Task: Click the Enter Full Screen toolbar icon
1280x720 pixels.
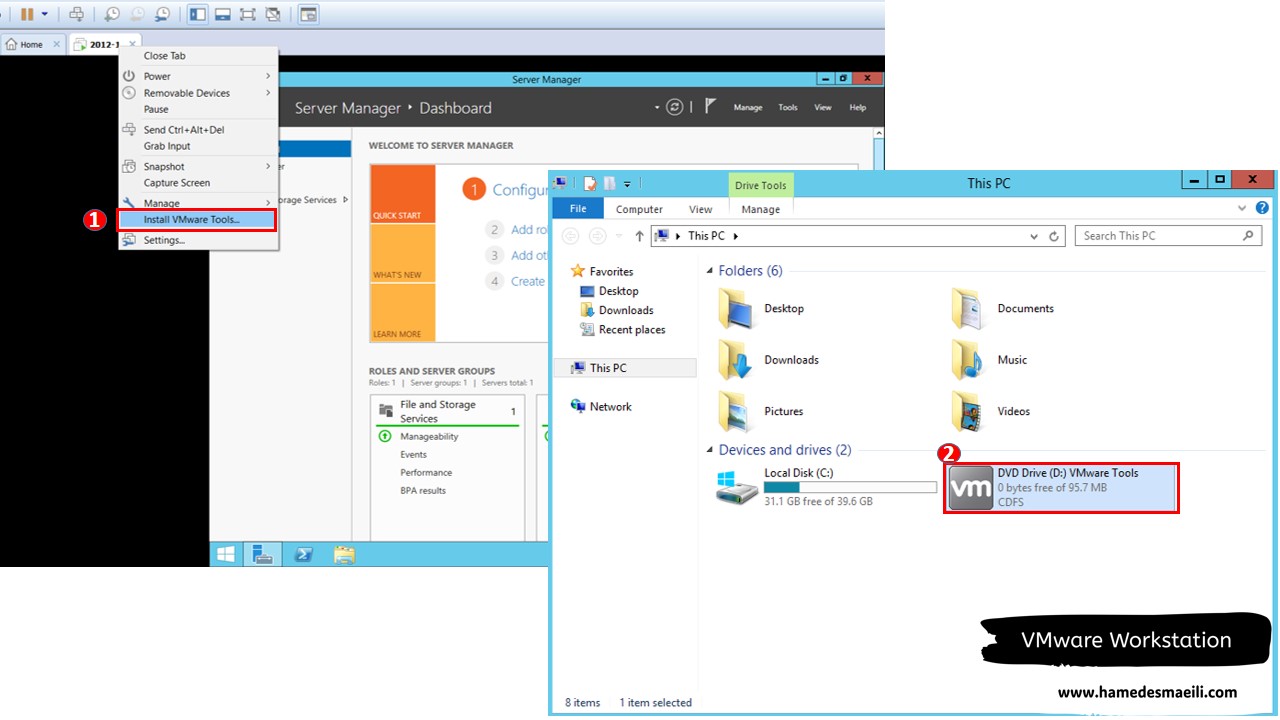Action: 248,14
